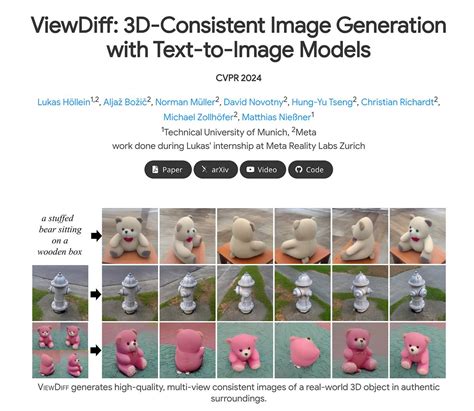The height and width of the screenshot is (411, 474).
Task: Open Christian Richardt's page
Action: point(397,102)
